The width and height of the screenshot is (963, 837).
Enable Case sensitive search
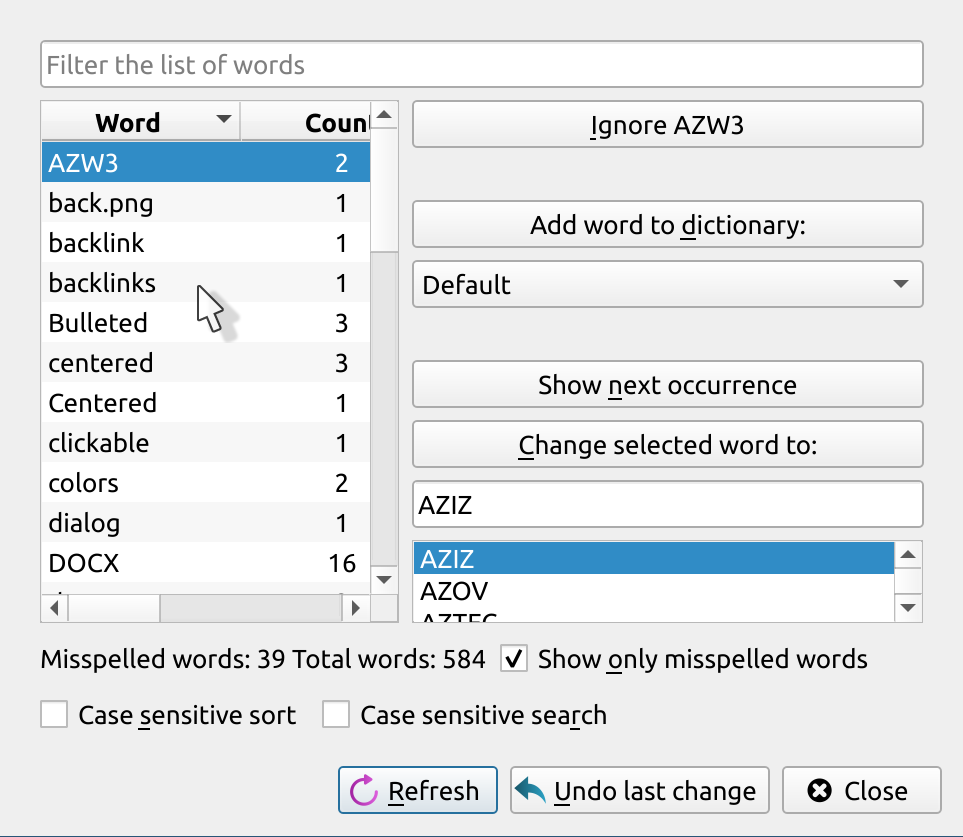click(x=336, y=715)
